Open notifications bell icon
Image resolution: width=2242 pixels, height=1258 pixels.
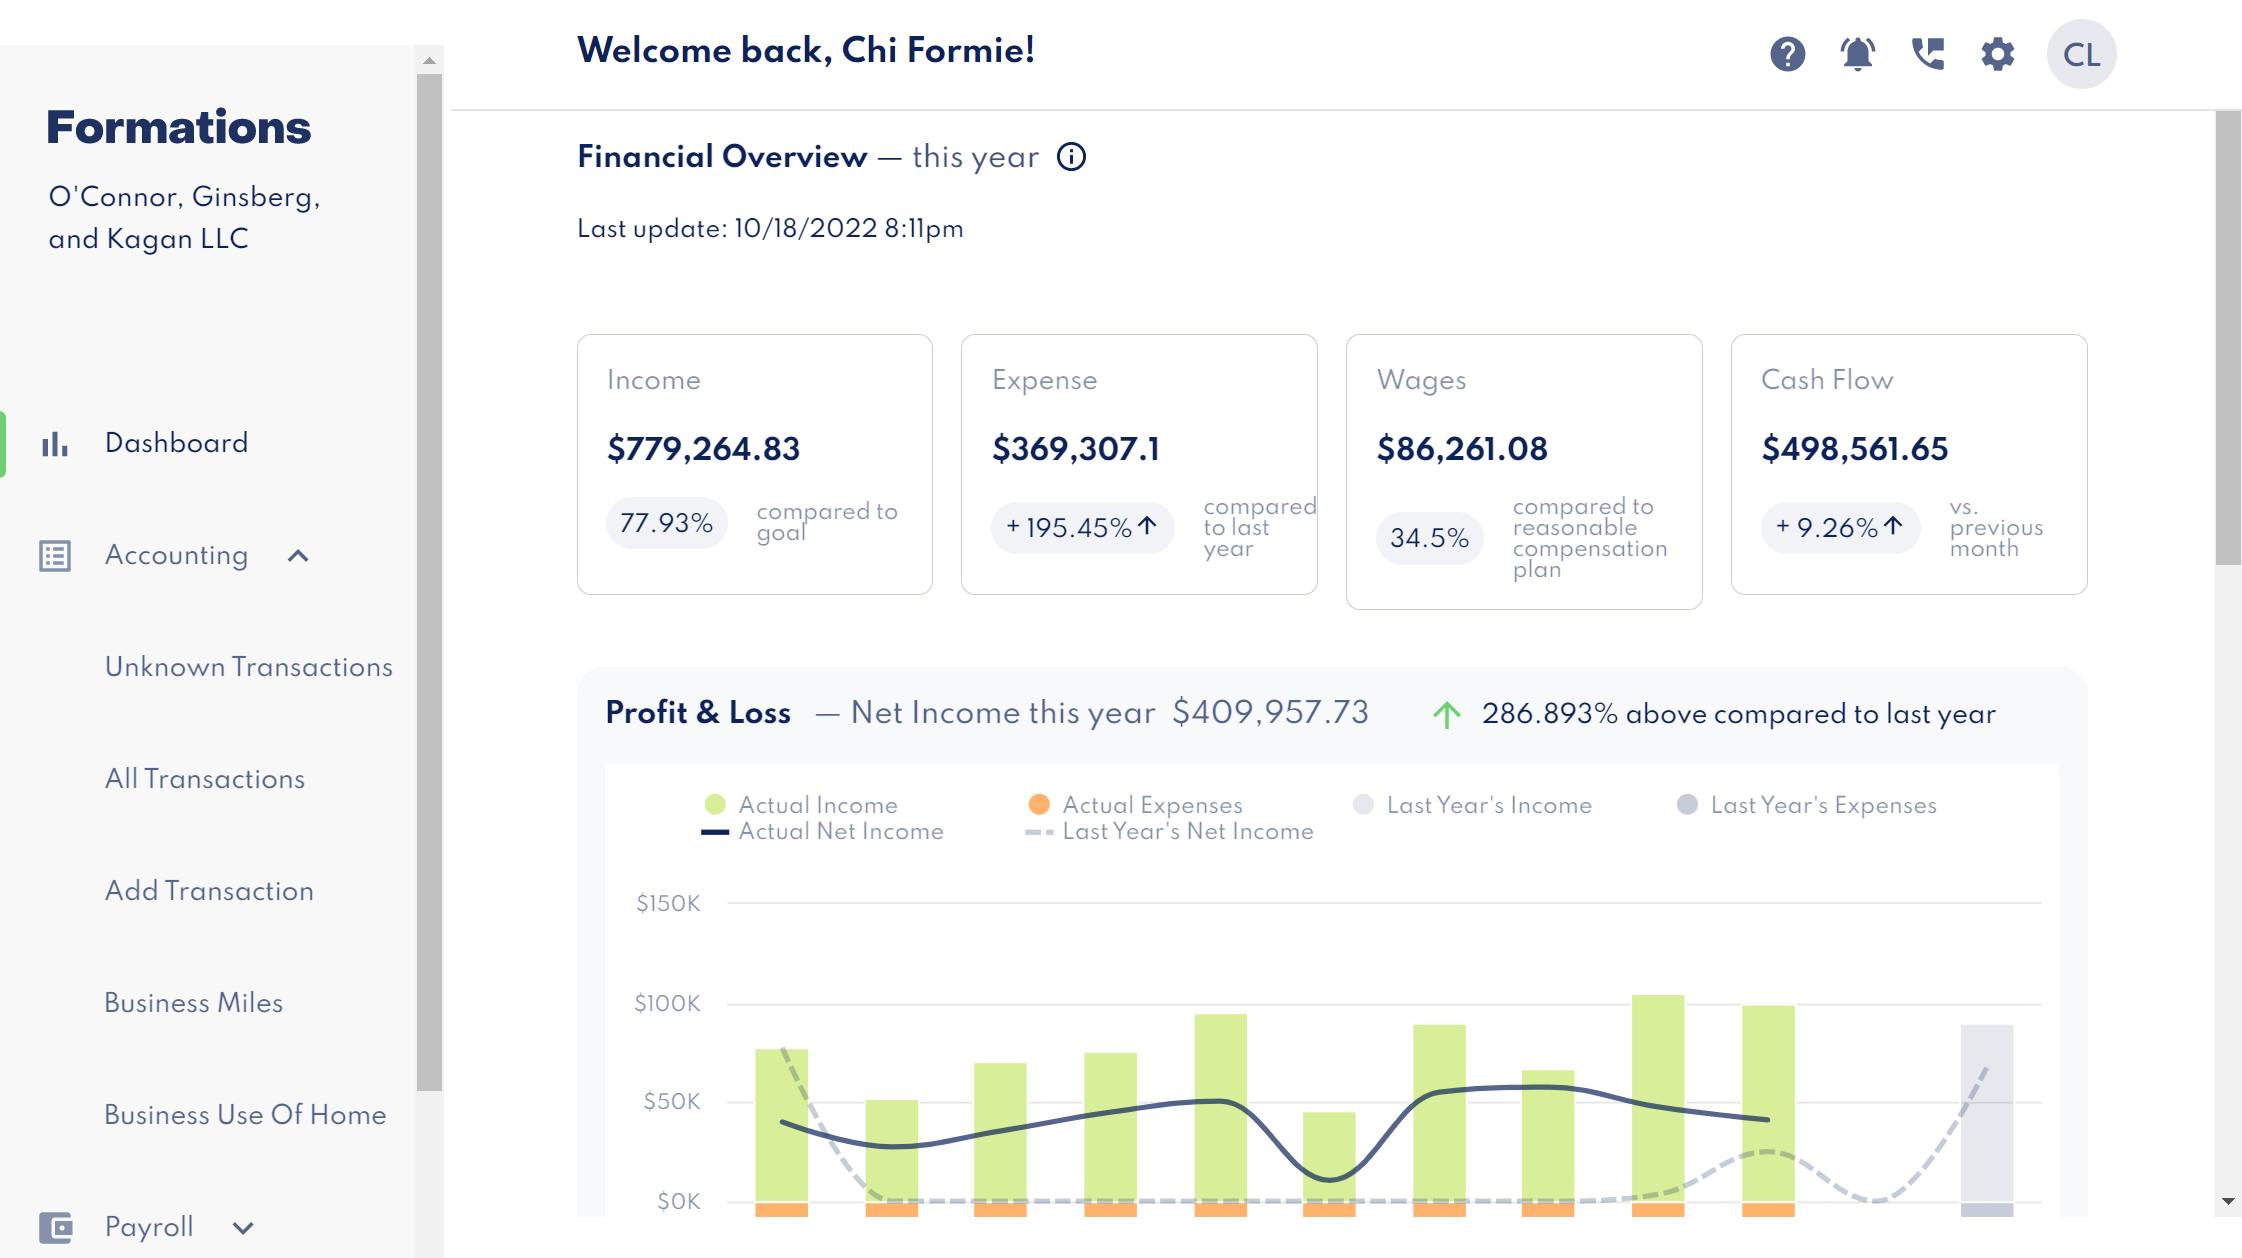pyautogui.click(x=1857, y=54)
